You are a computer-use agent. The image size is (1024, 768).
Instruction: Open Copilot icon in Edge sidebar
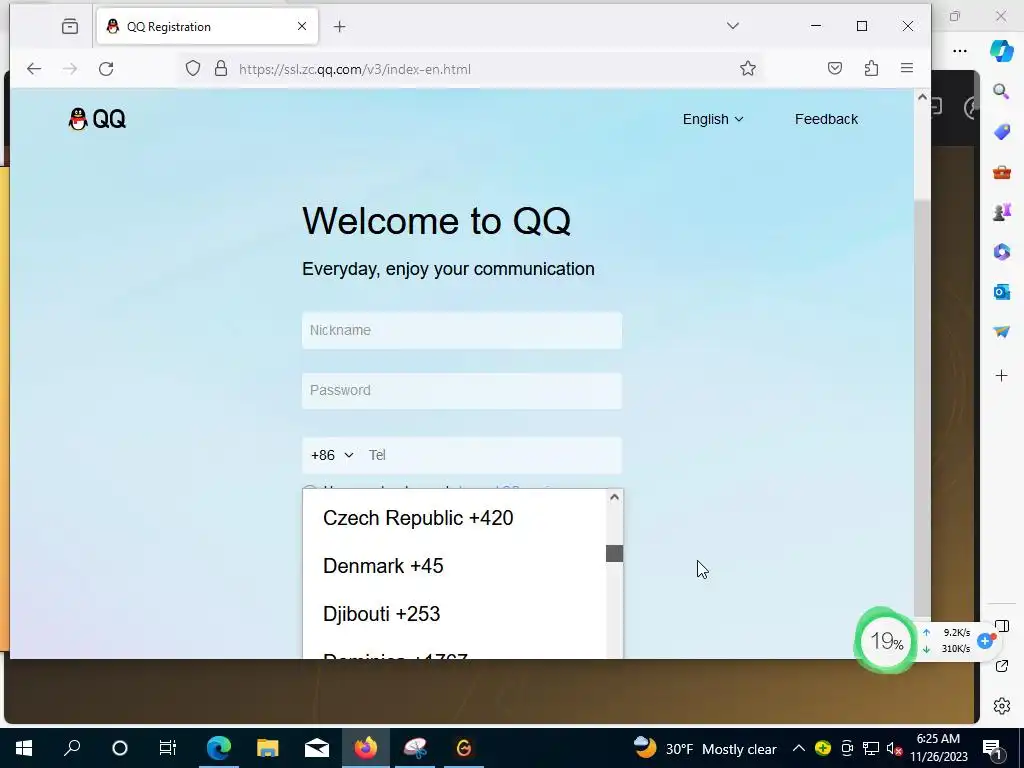point(1001,51)
